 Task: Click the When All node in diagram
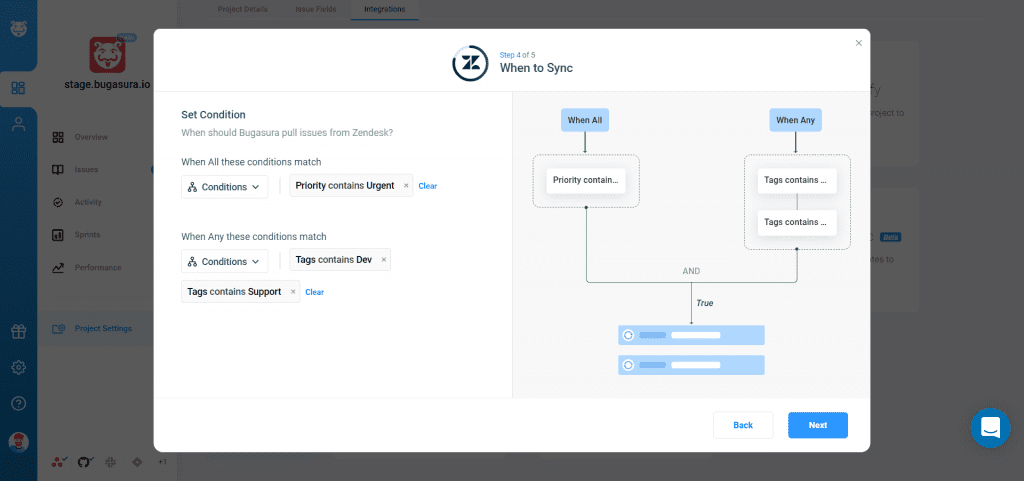(x=584, y=120)
